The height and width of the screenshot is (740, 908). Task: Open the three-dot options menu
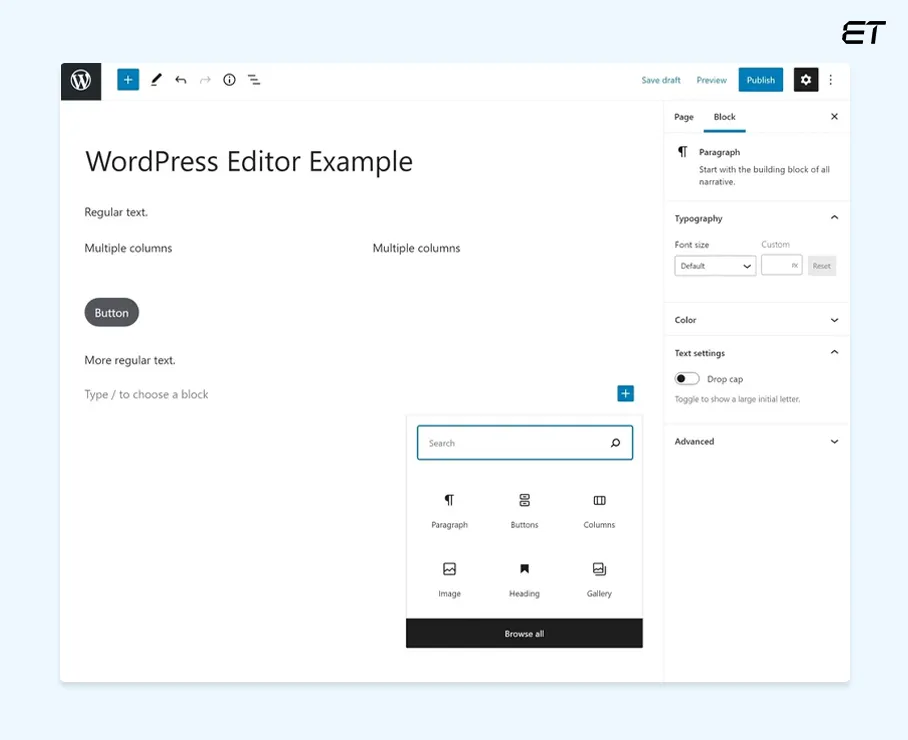830,80
